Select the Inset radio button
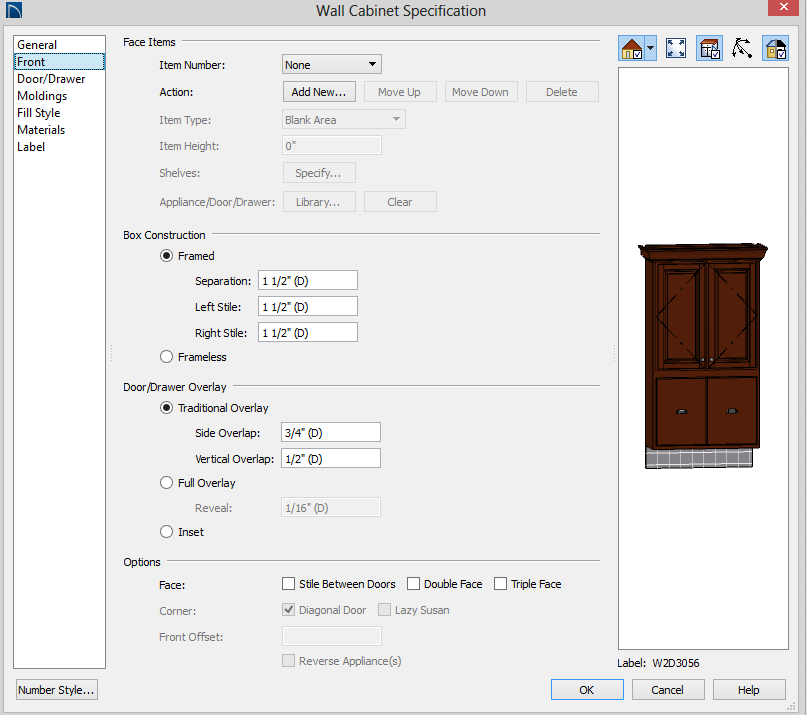 (166, 532)
